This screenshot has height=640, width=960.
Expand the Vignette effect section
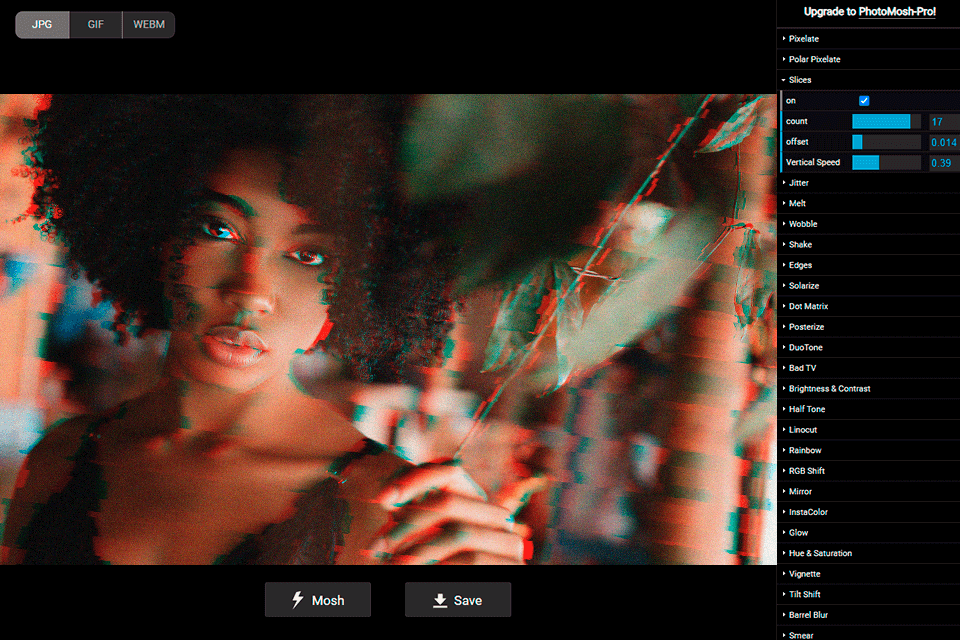coord(868,574)
